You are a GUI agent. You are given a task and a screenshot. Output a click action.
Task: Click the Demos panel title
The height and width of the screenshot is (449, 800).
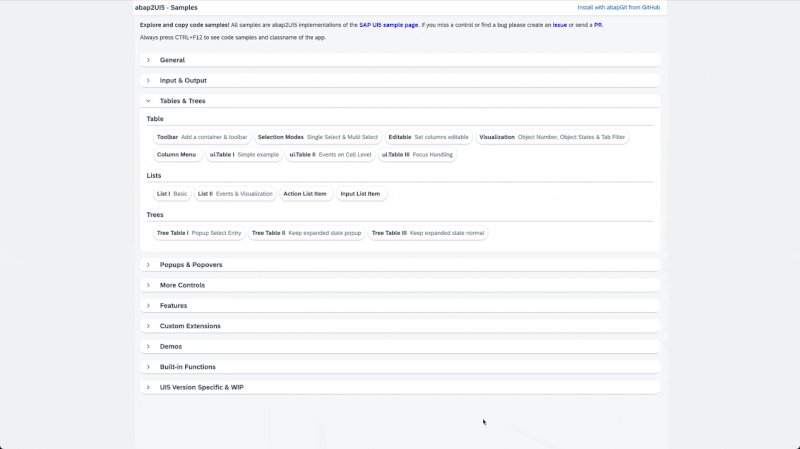click(171, 346)
